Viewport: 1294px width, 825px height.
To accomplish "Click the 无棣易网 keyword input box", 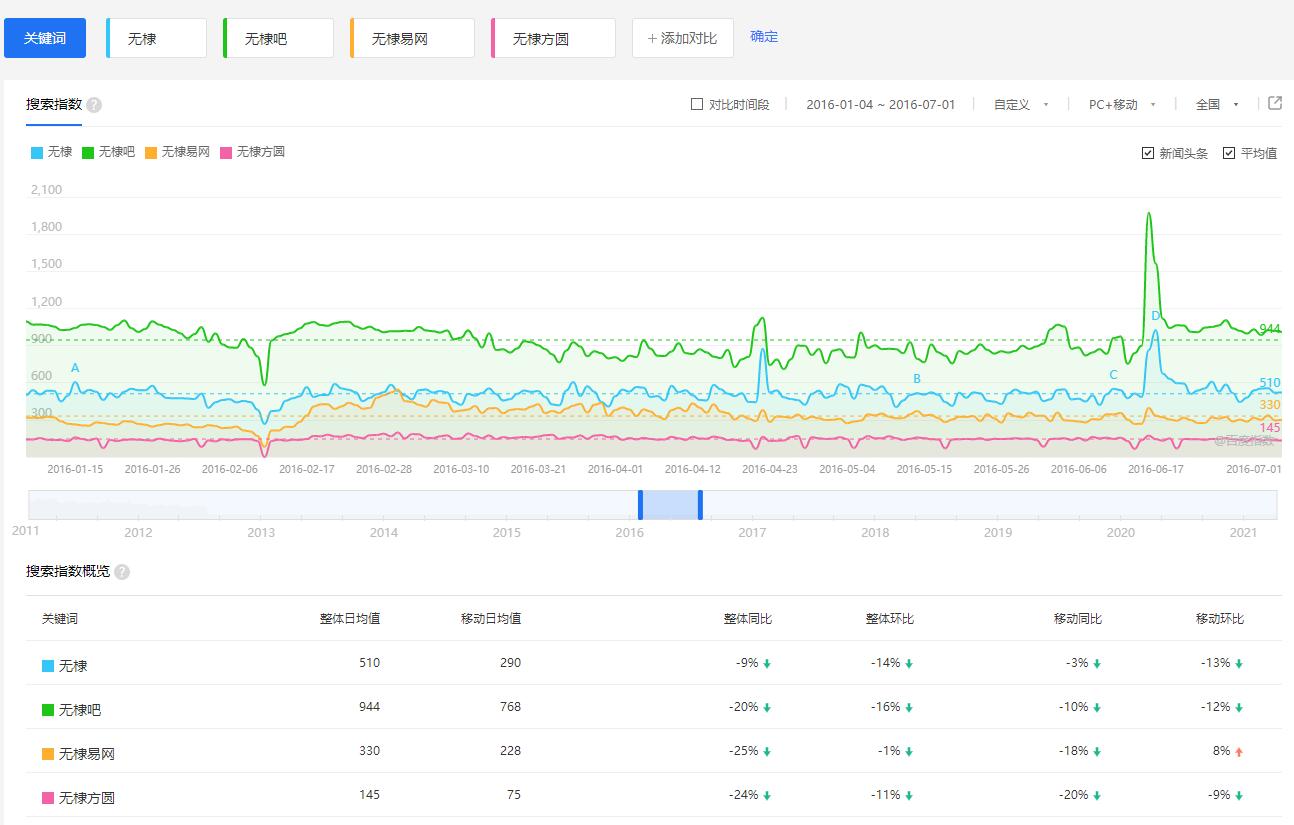I will click(412, 38).
